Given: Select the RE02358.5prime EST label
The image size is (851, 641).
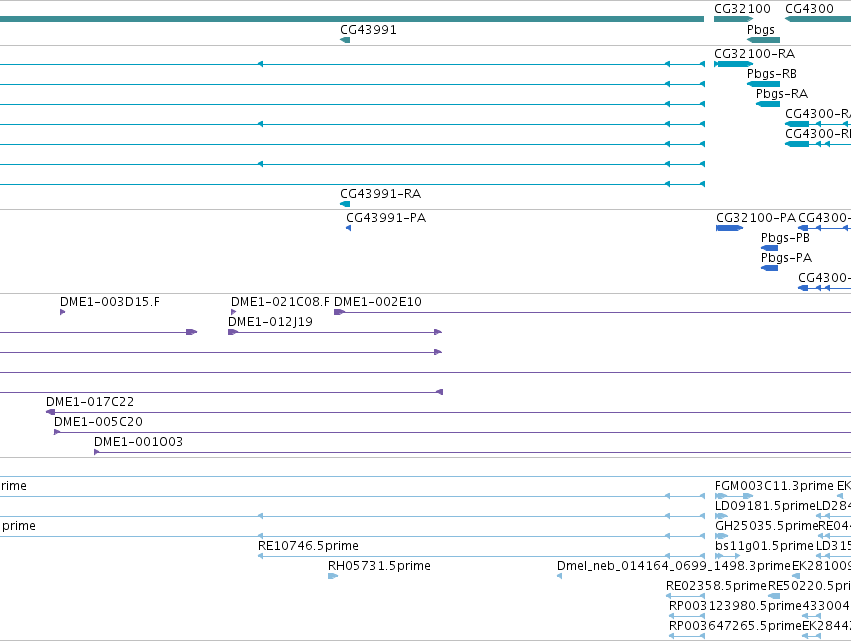Looking at the screenshot, I should [x=716, y=586].
